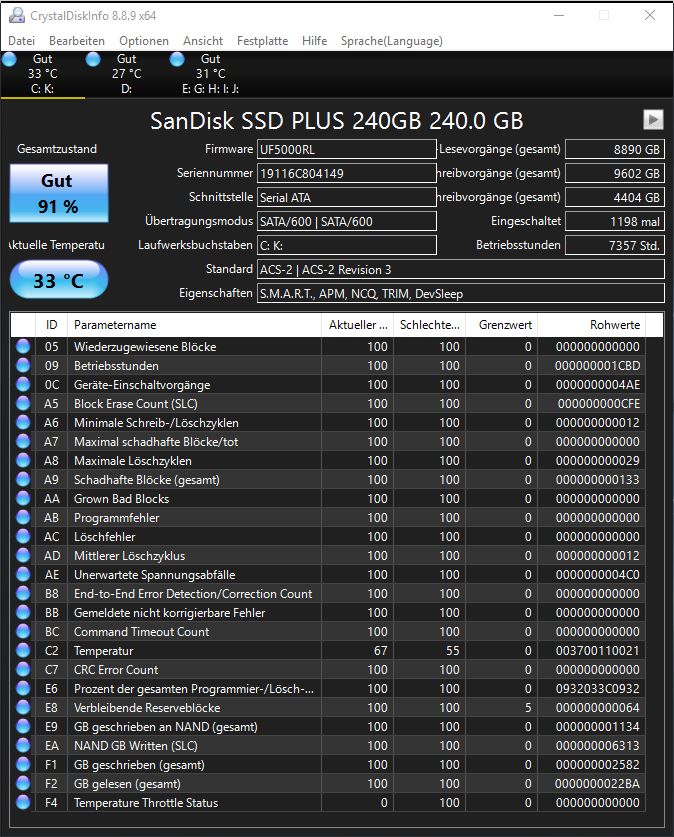The height and width of the screenshot is (837, 674).
Task: Select the GB geschrieben an NAND (gesamt) row
Action: (x=328, y=727)
